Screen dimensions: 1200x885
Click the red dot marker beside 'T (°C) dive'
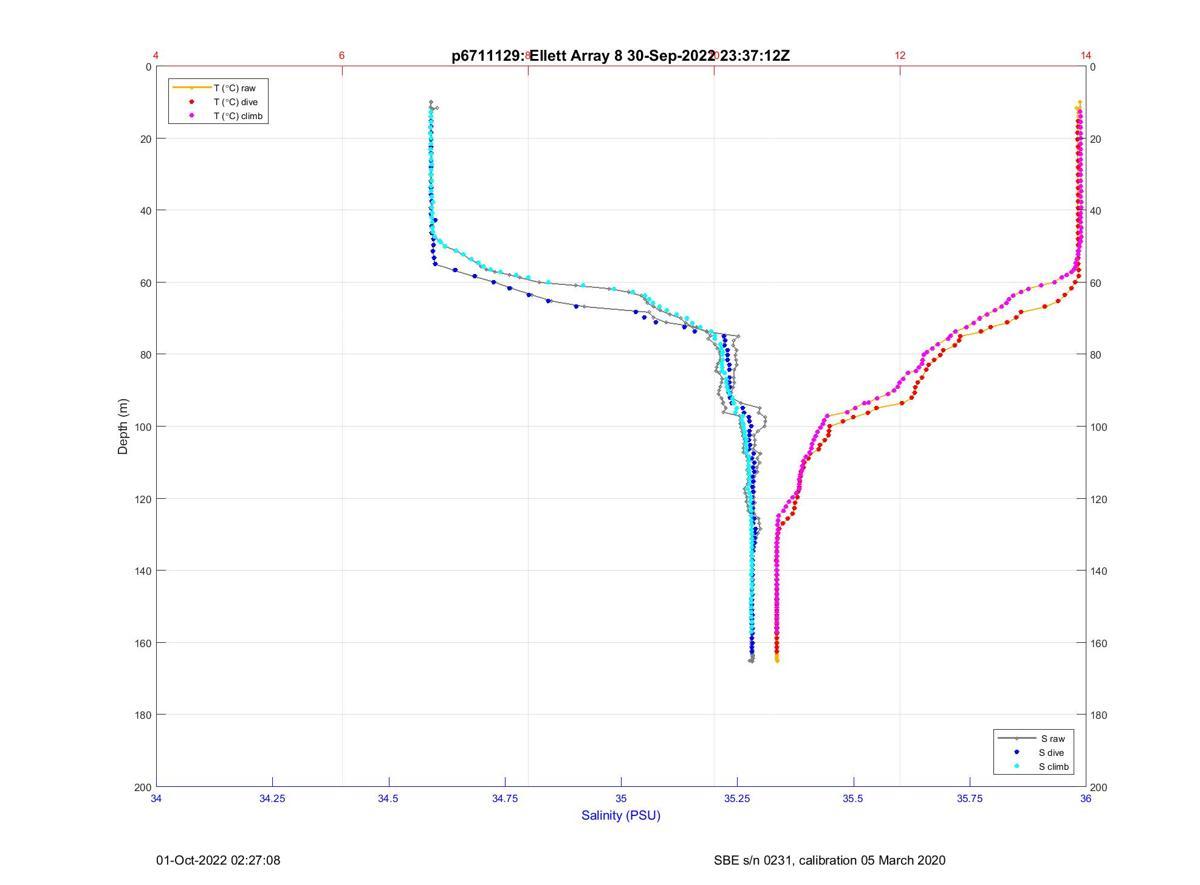coord(191,102)
